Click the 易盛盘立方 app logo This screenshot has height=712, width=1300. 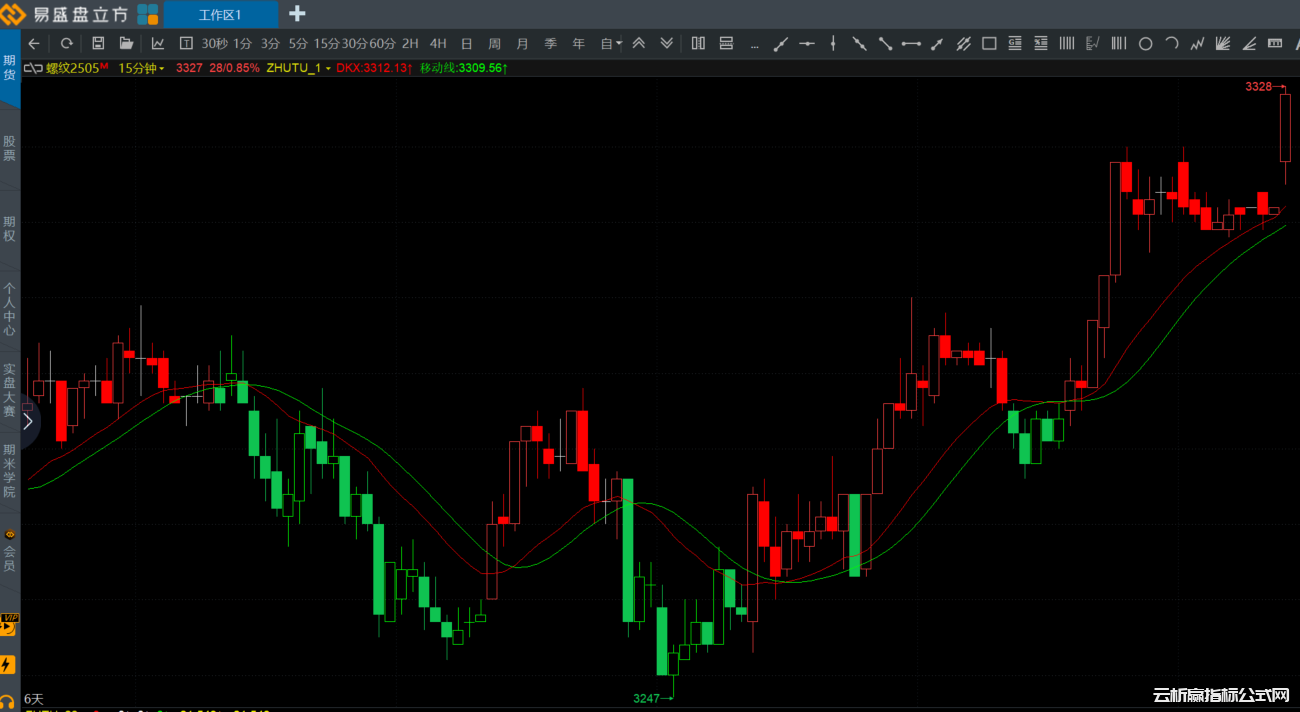pos(66,14)
